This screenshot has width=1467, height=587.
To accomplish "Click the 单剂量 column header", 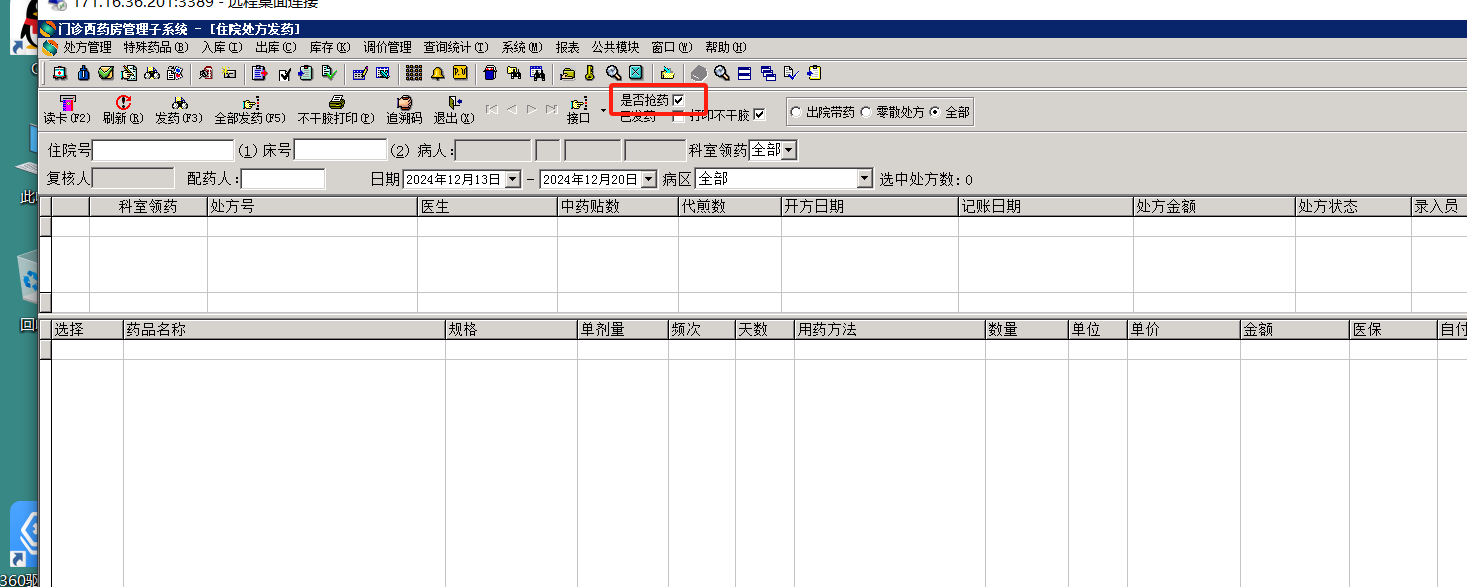I will [x=623, y=329].
